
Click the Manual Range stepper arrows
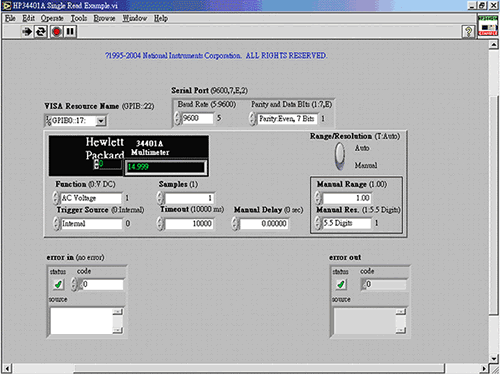(x=319, y=198)
